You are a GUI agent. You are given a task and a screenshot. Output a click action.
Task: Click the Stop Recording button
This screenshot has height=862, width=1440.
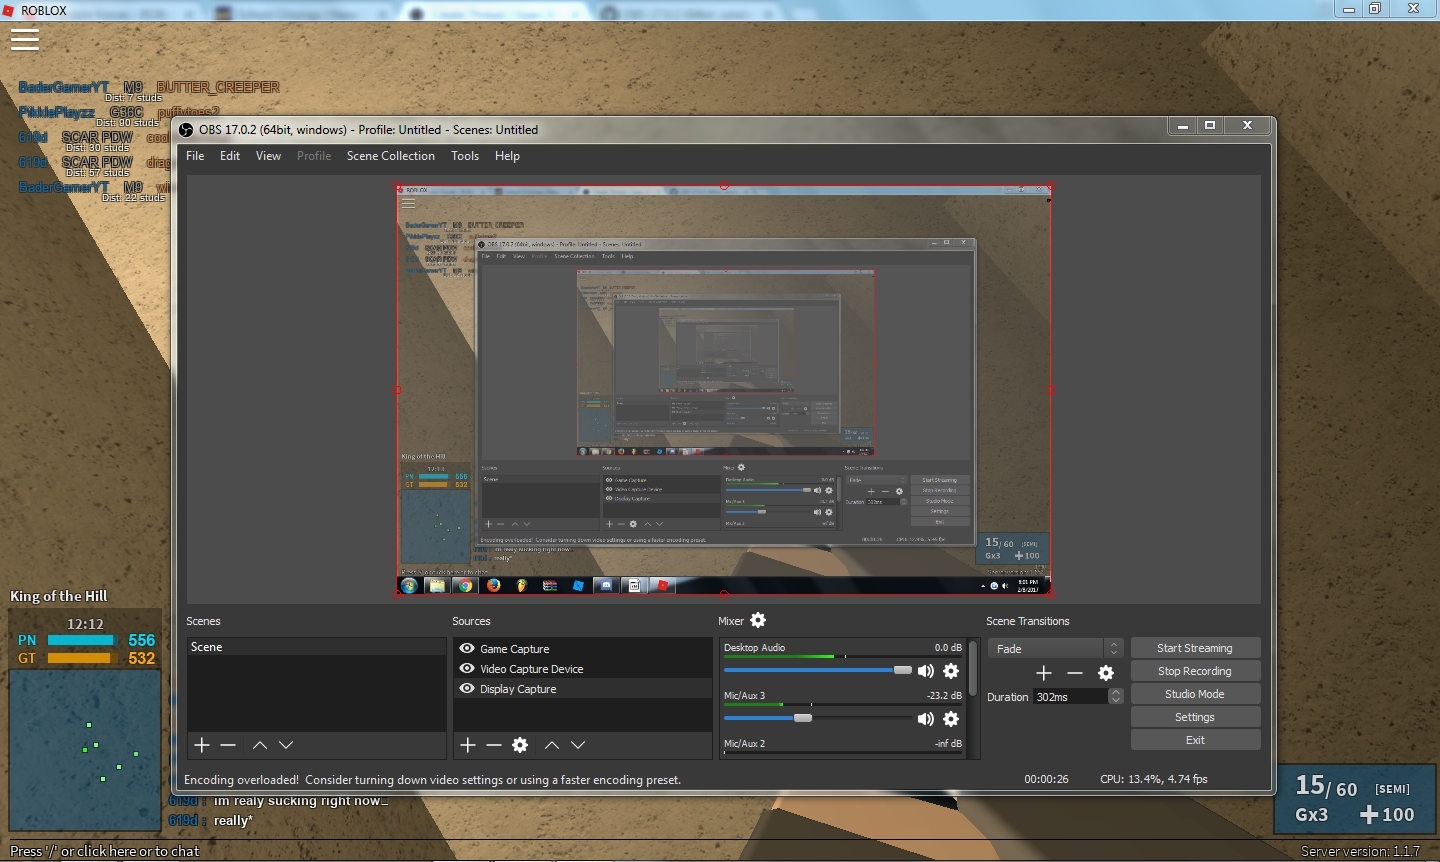pos(1195,671)
